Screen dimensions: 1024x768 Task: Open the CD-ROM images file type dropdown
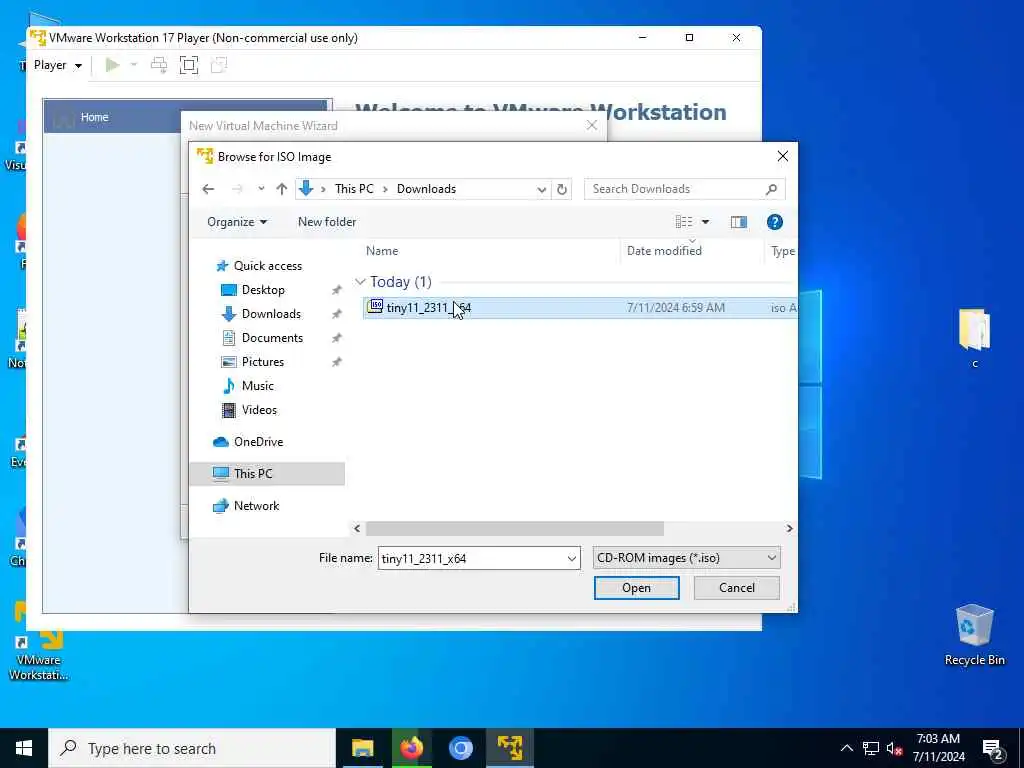[x=686, y=558]
